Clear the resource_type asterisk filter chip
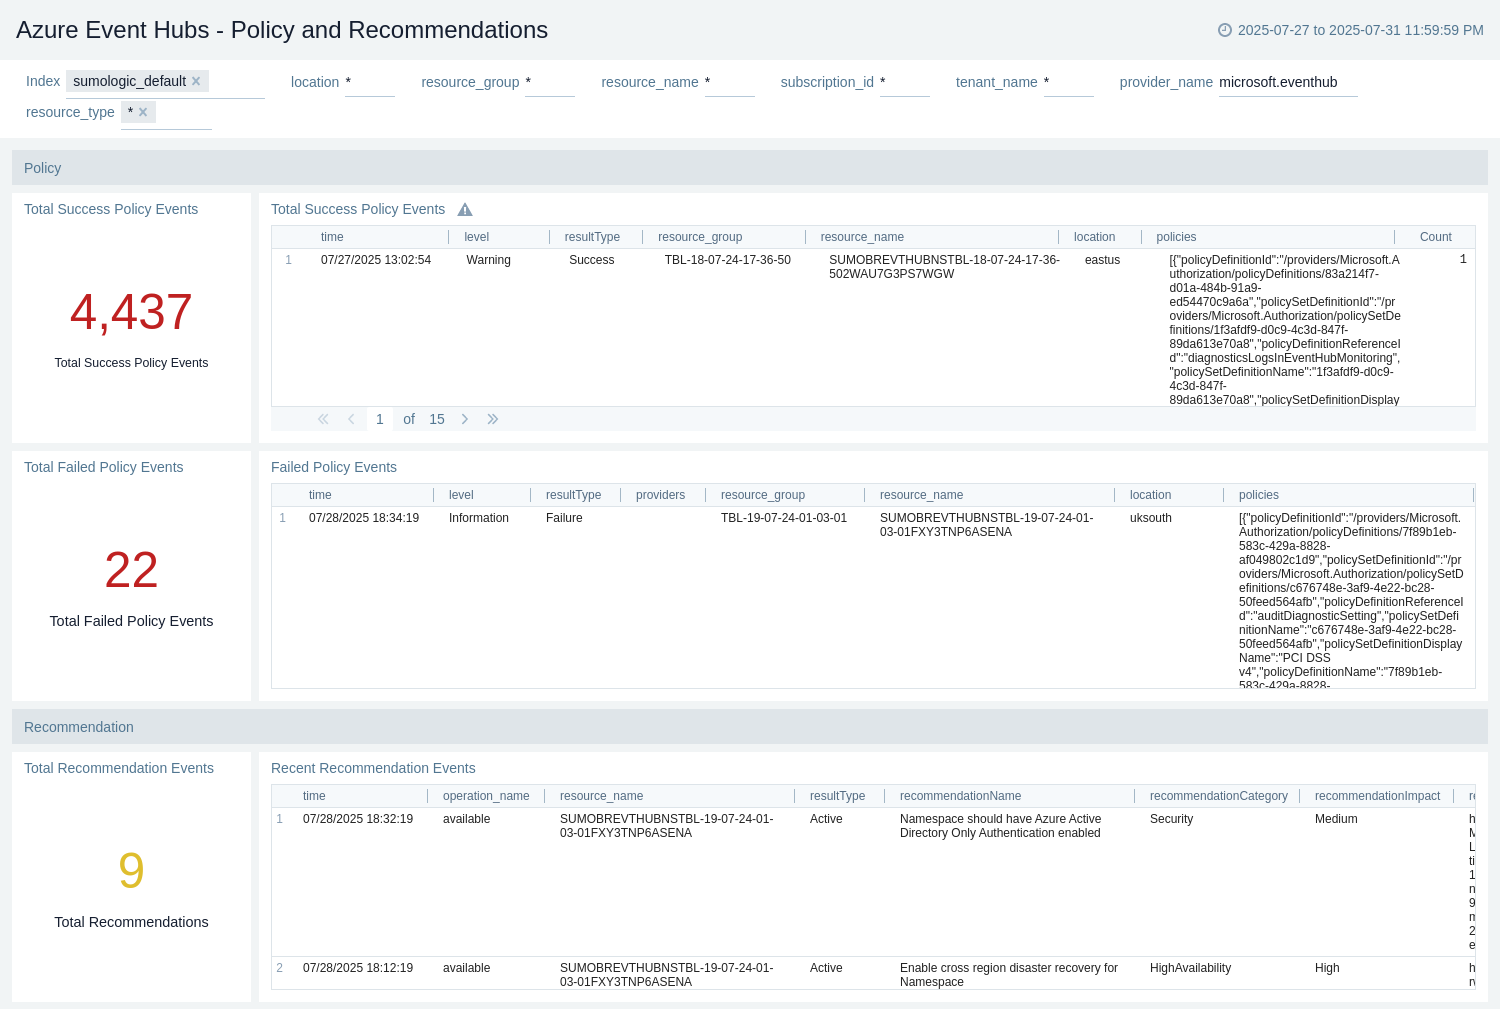The width and height of the screenshot is (1500, 1009). (143, 112)
